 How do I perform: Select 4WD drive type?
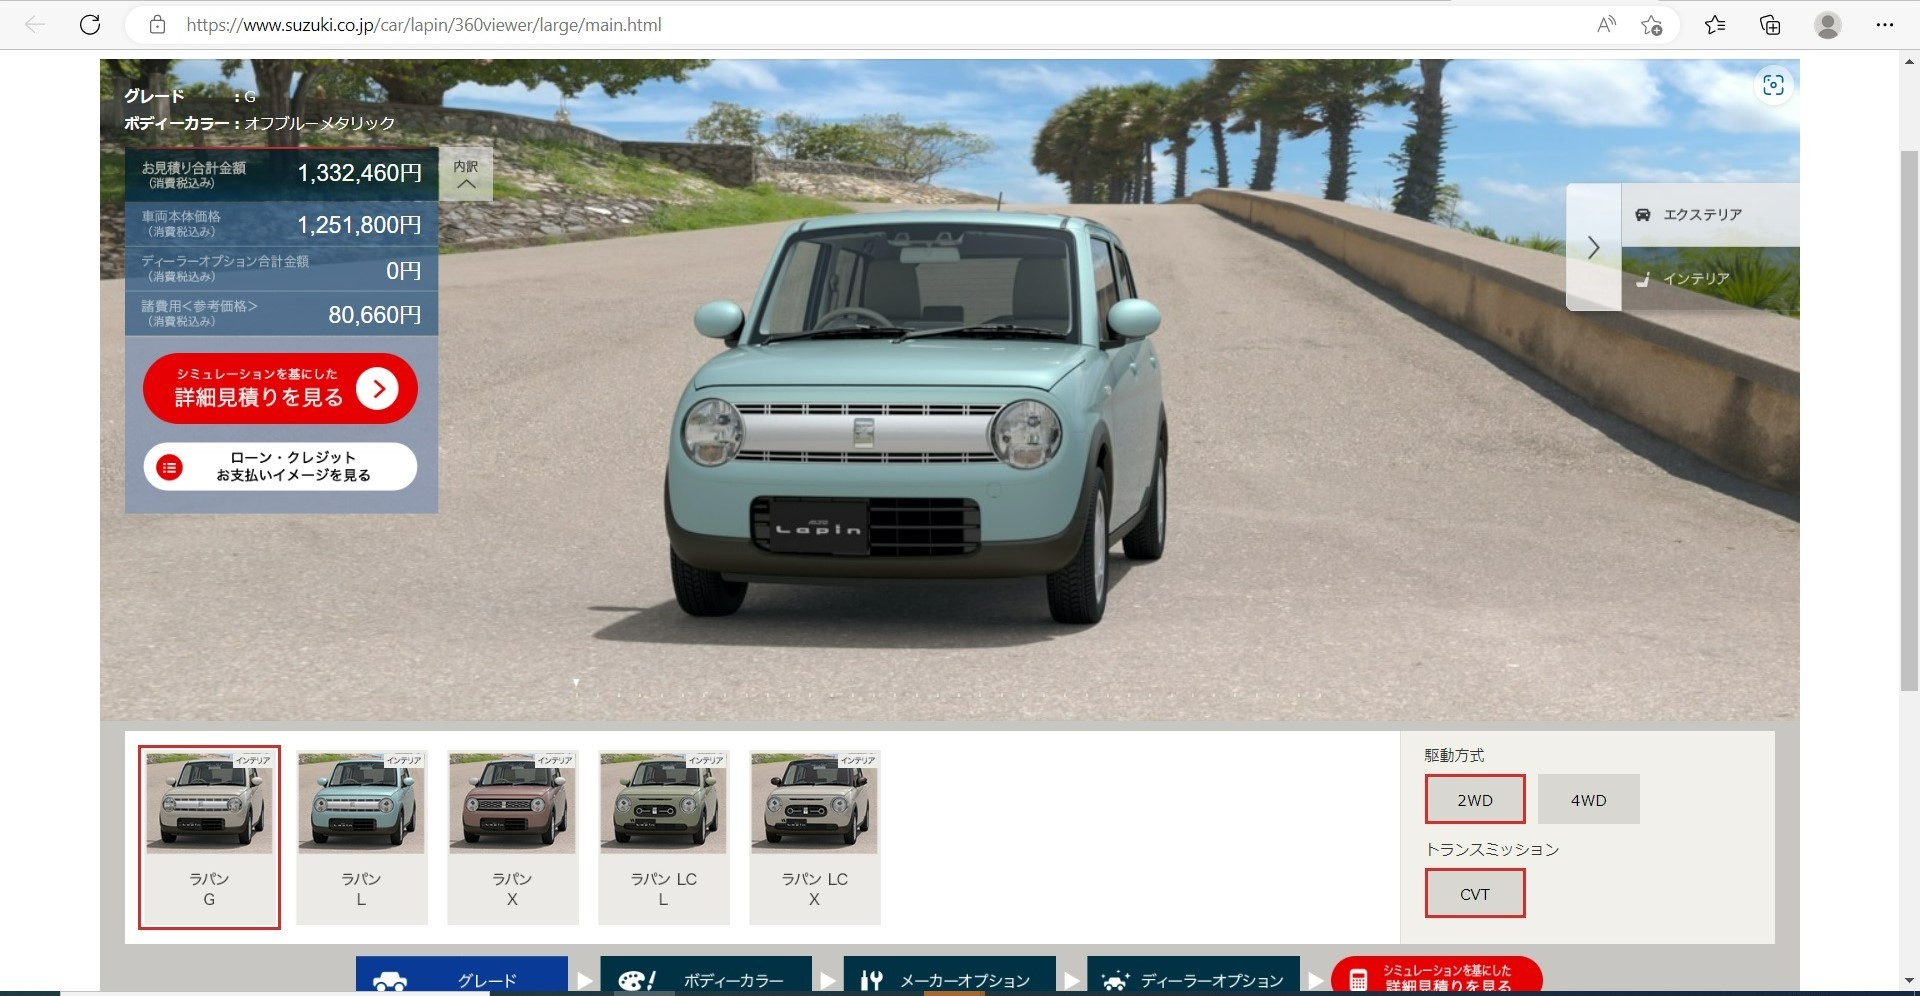tap(1588, 799)
